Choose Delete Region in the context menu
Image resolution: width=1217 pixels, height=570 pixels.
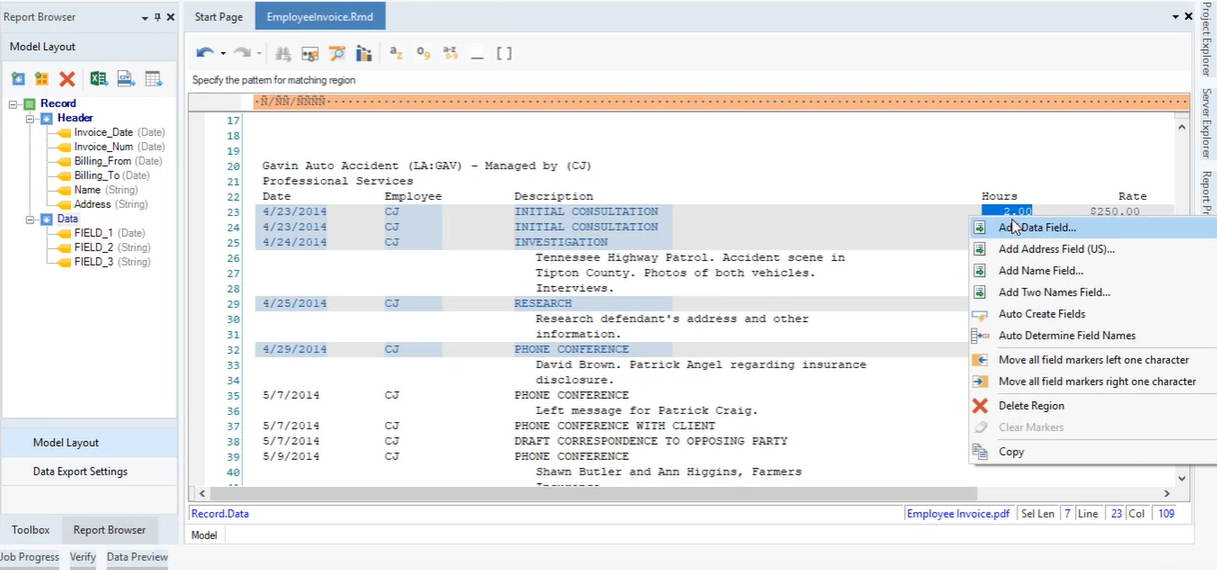click(x=1031, y=406)
